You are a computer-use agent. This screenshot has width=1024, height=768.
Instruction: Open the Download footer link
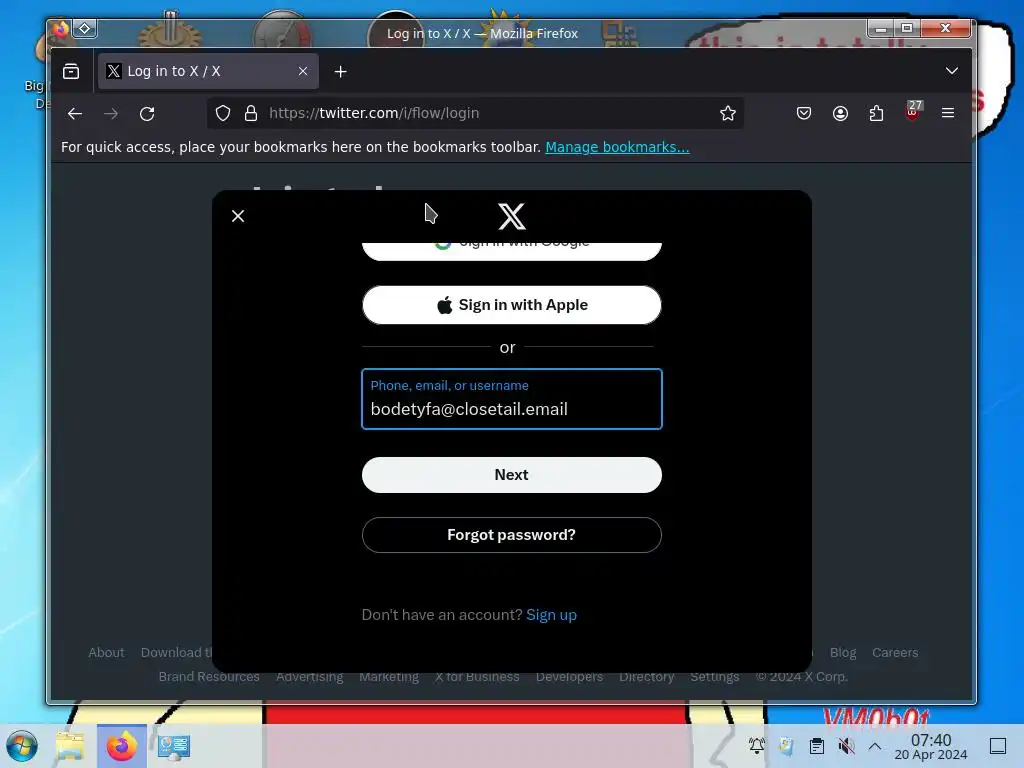pyautogui.click(x=176, y=652)
